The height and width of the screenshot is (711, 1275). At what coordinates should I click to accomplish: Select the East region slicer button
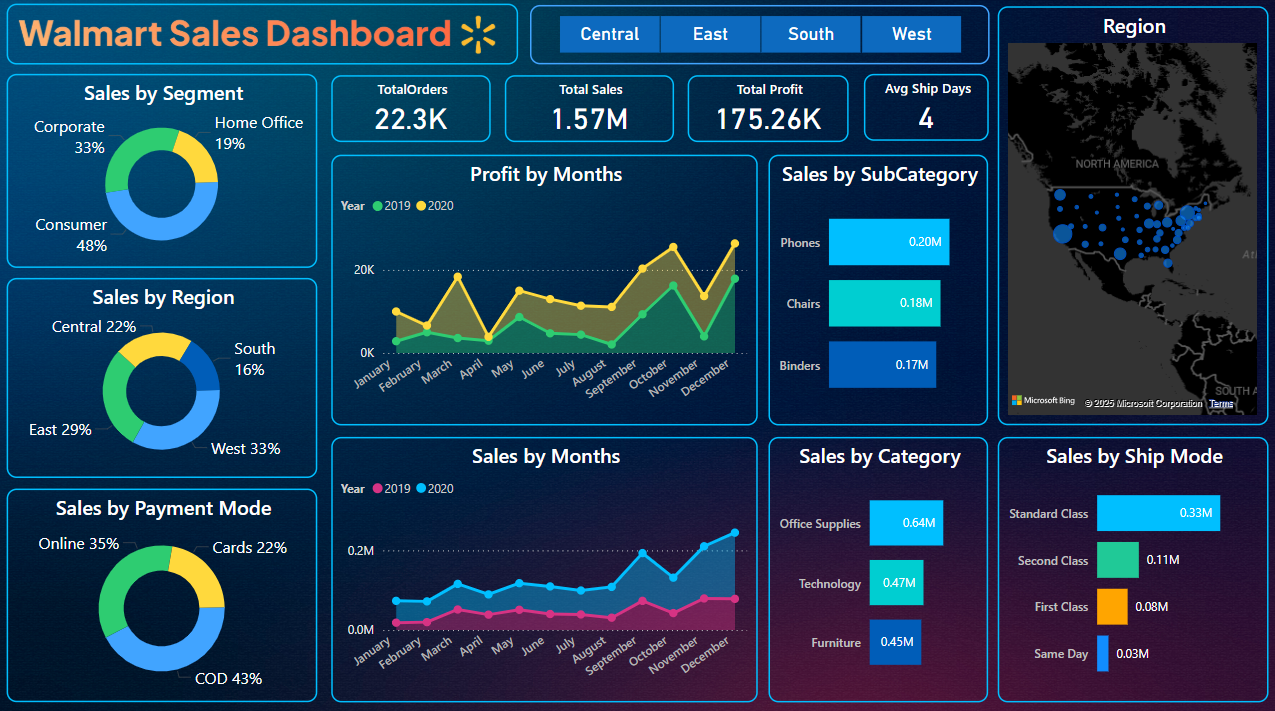point(710,34)
